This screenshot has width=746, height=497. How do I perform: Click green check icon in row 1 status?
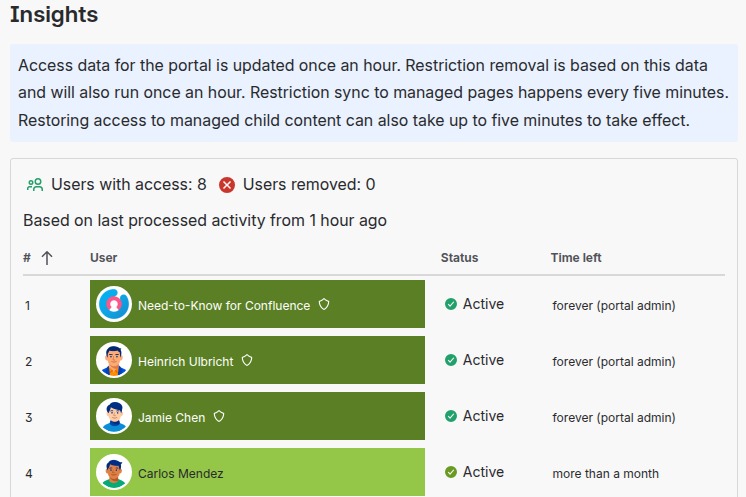451,304
